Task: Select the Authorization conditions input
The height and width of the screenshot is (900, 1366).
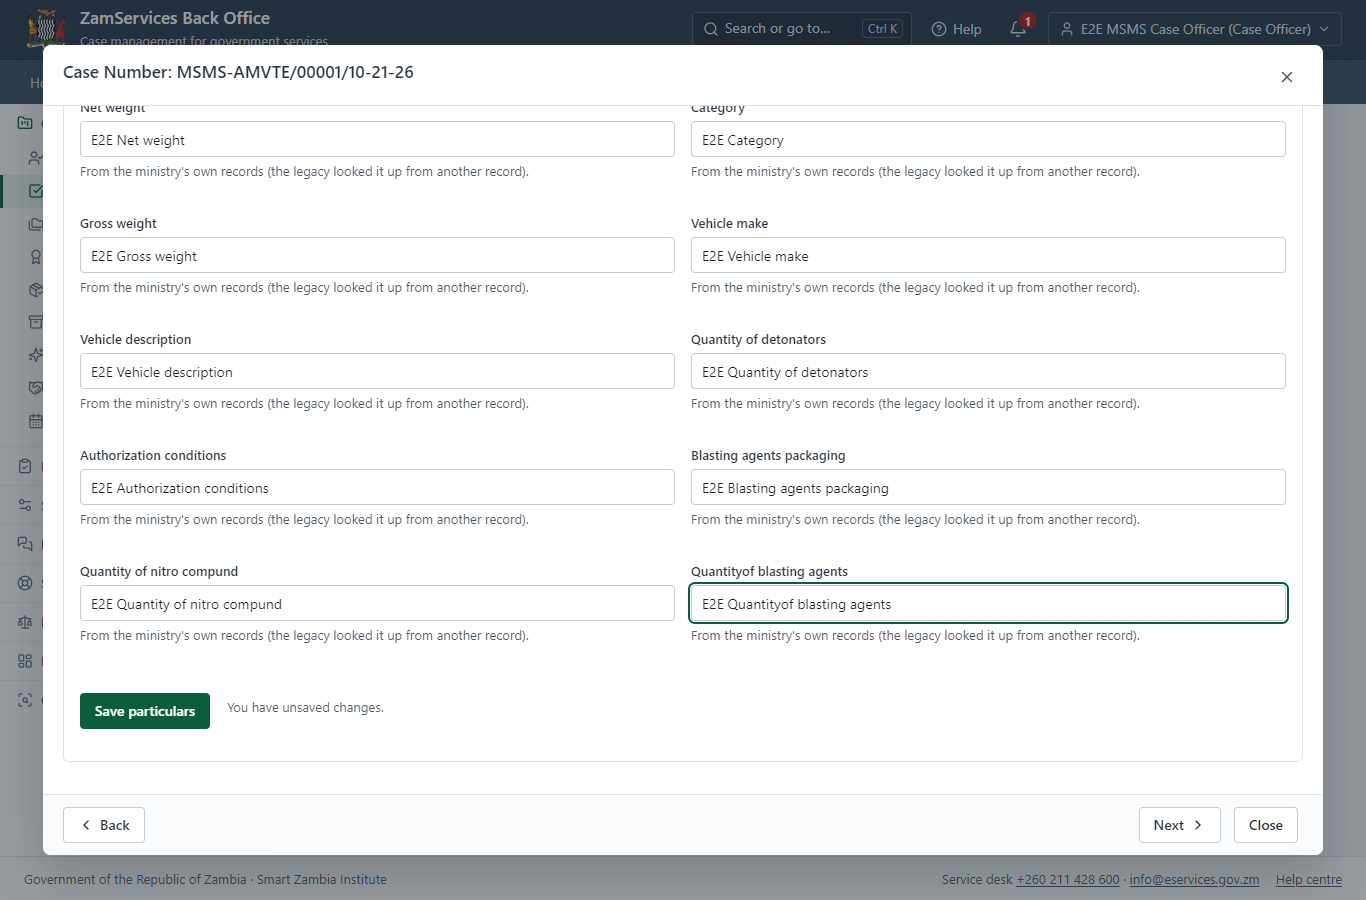Action: click(377, 487)
